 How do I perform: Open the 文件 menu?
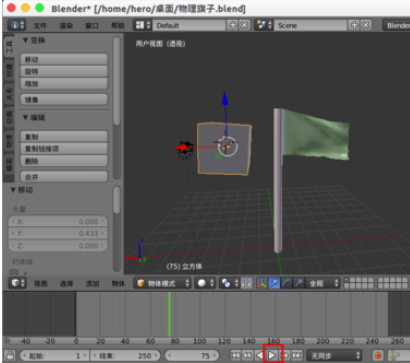pyautogui.click(x=40, y=26)
